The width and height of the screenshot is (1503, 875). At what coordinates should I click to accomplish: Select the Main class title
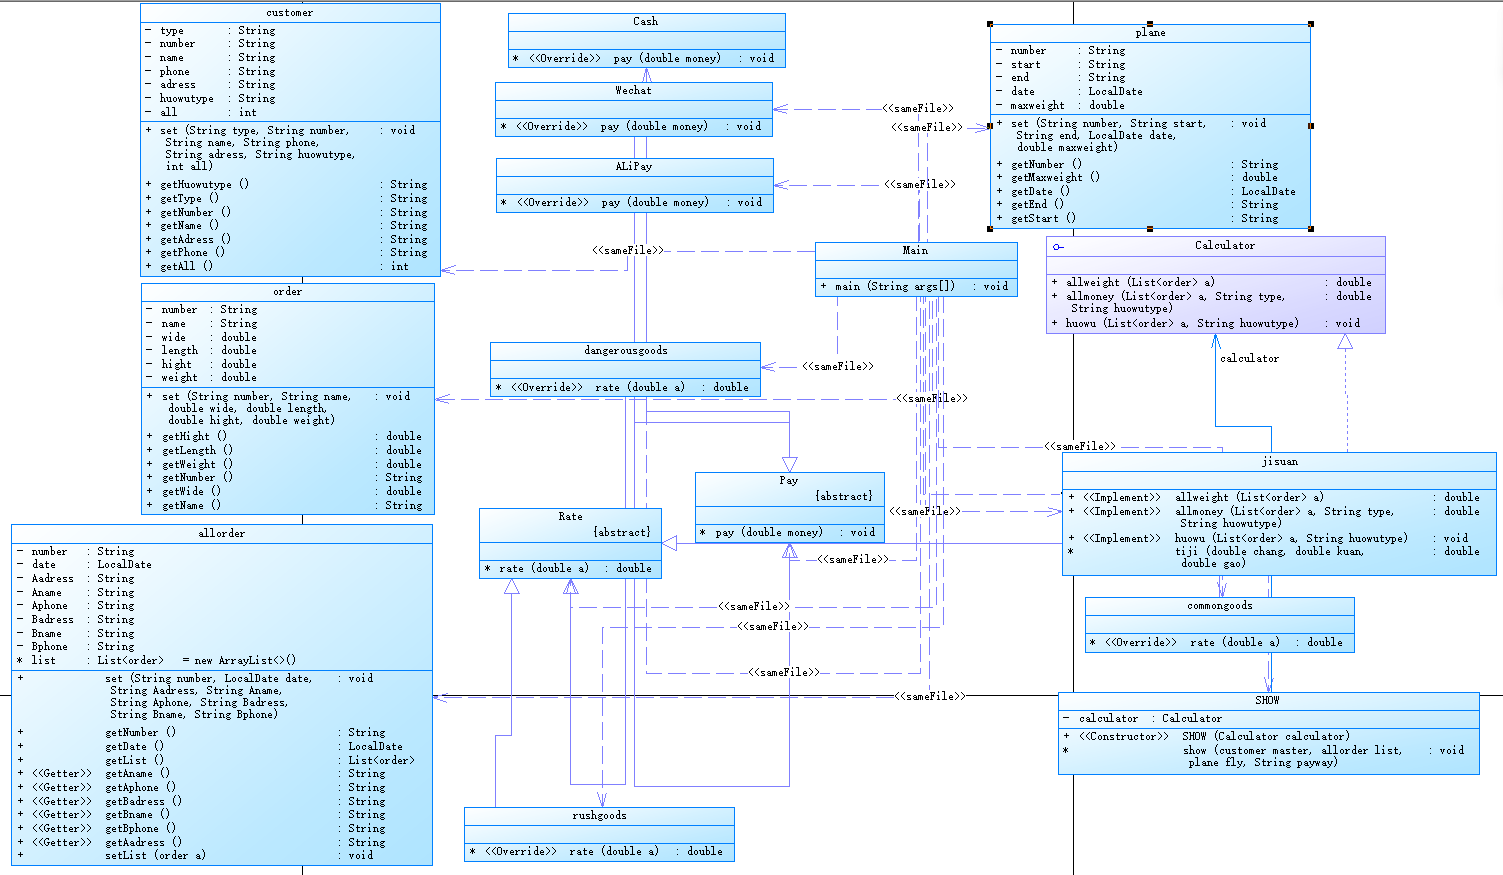[x=915, y=250]
